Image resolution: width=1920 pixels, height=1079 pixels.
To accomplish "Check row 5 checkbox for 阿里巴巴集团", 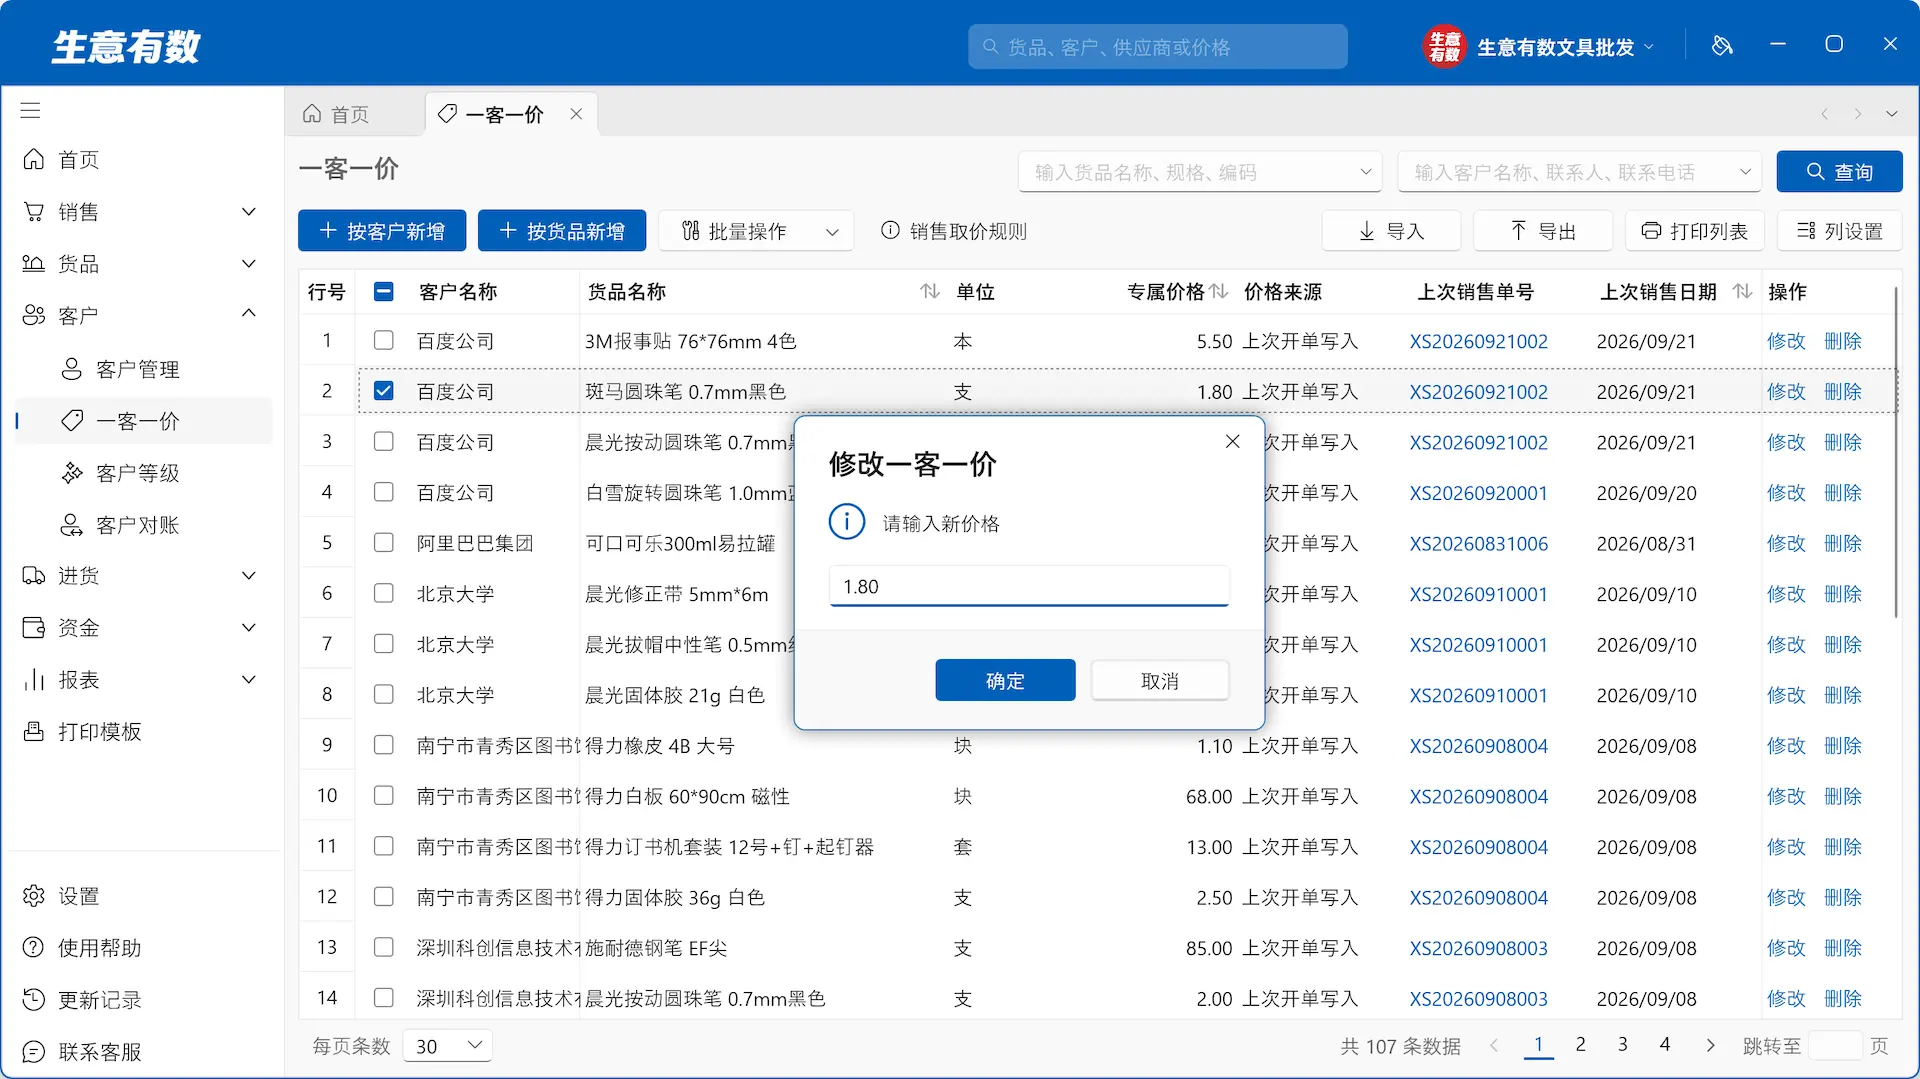I will point(383,543).
